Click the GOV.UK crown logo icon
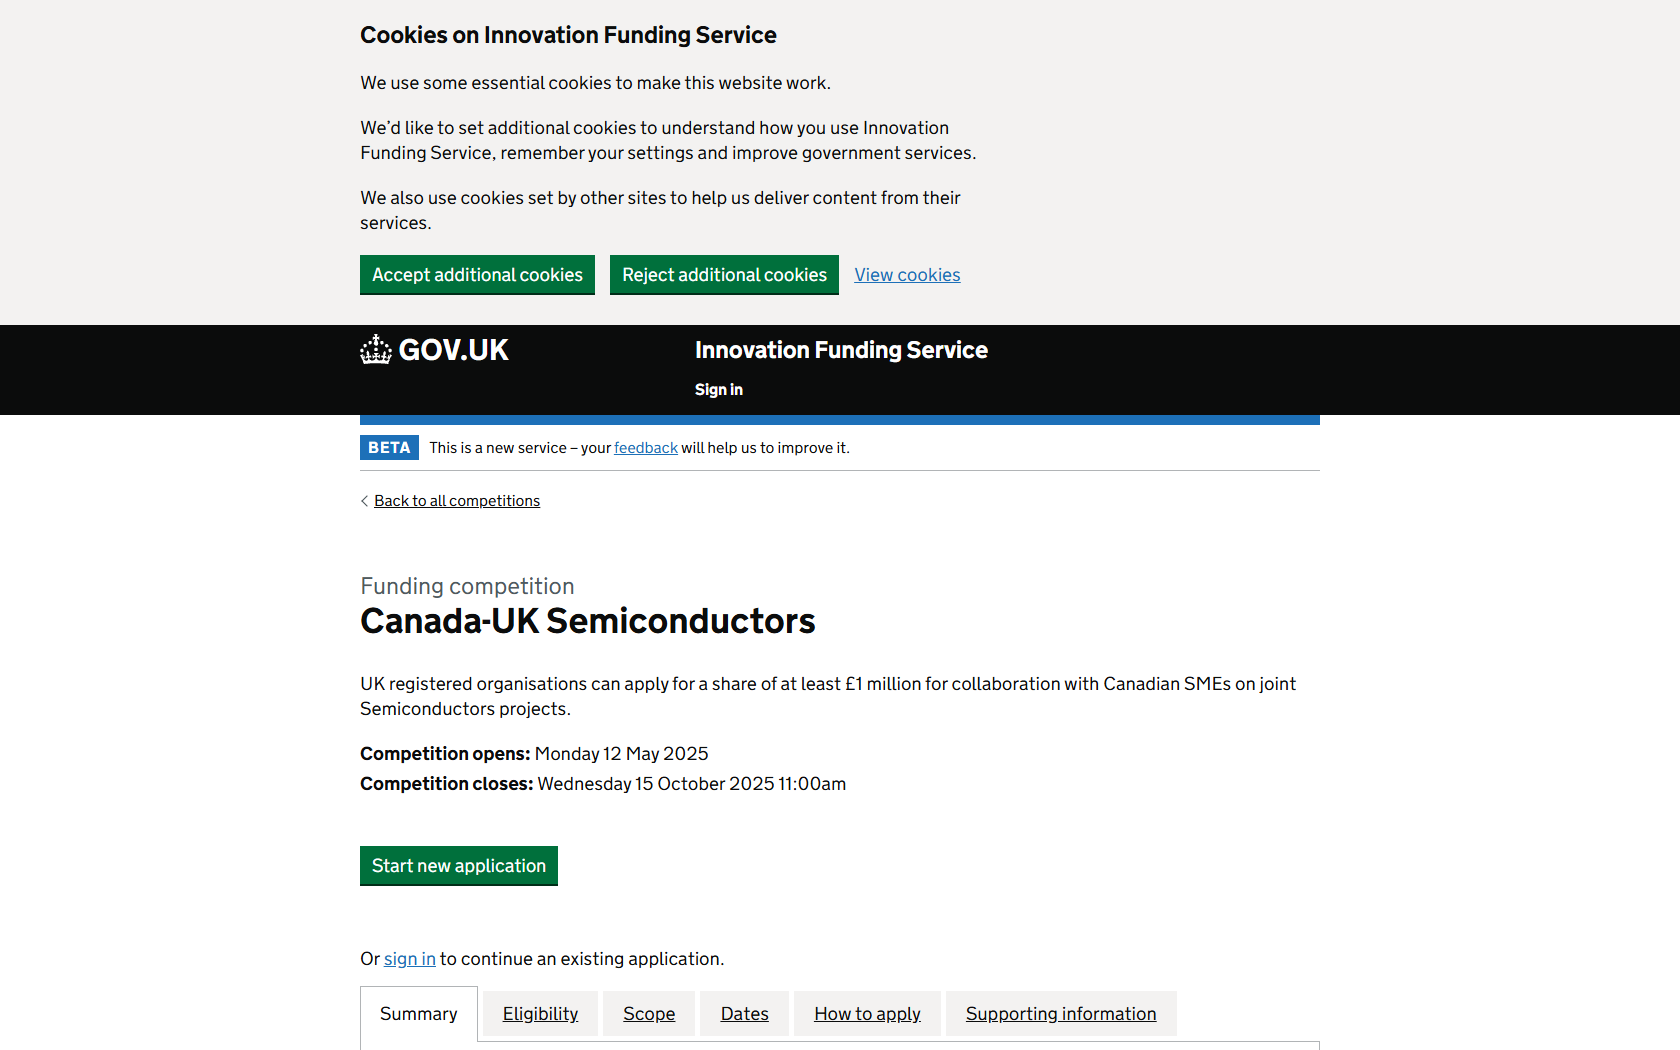 pos(376,350)
